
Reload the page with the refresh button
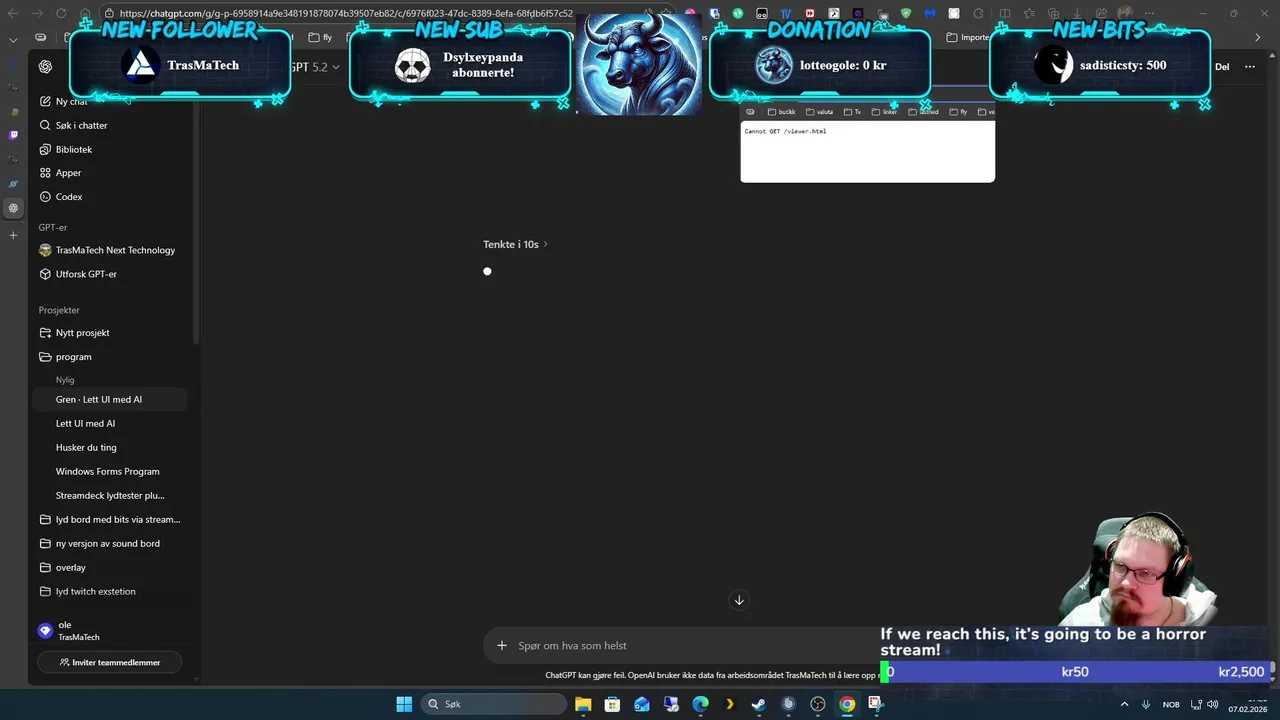pyautogui.click(x=61, y=13)
